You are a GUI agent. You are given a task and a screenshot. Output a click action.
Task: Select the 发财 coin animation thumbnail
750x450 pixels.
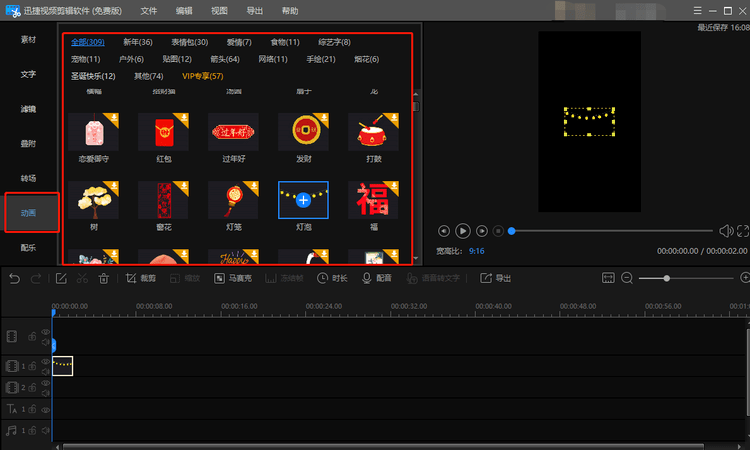tap(304, 132)
